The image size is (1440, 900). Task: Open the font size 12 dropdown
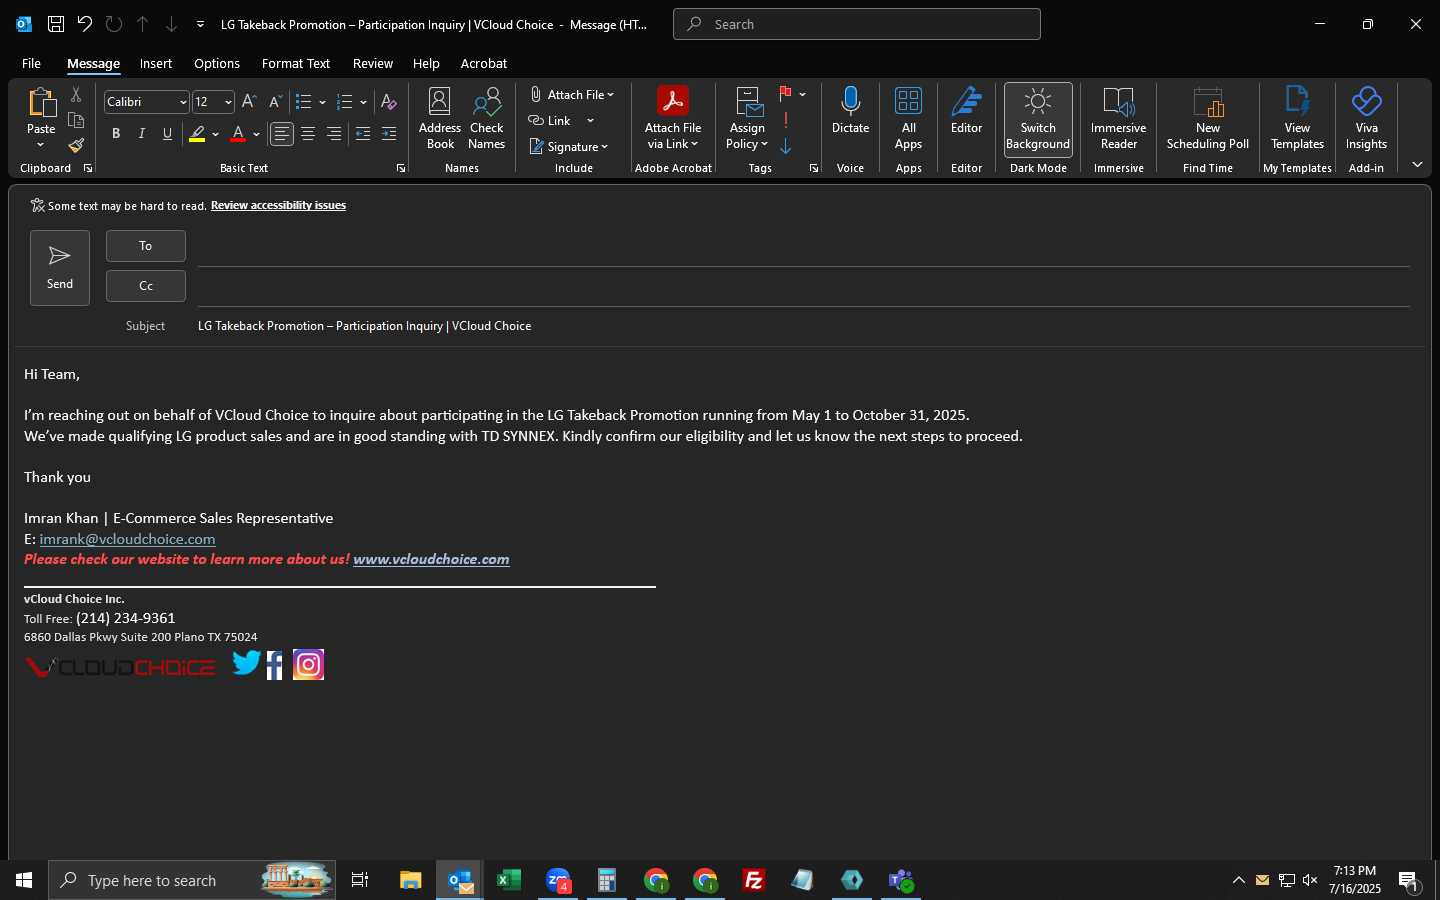coord(228,102)
